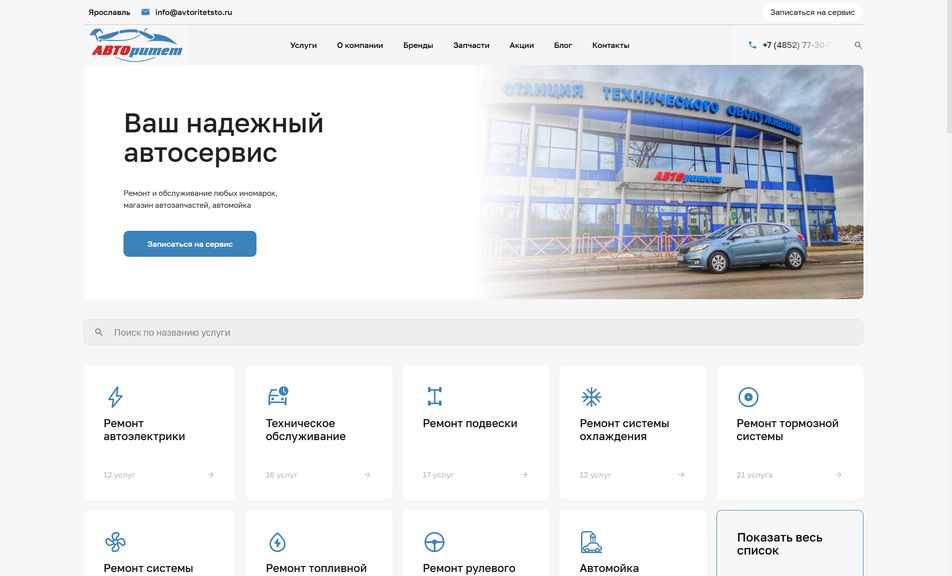Click magnifier icon in service search bar
The image size is (952, 576).
click(99, 332)
